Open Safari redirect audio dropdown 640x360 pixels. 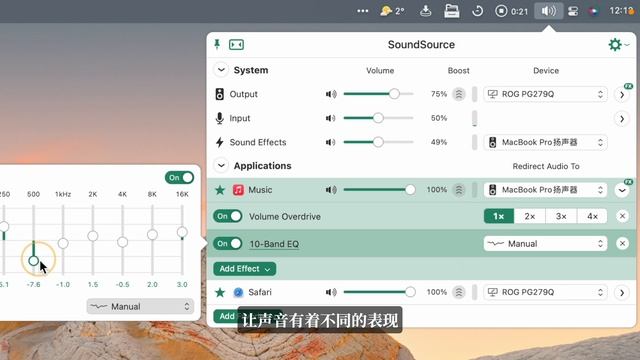(x=545, y=292)
